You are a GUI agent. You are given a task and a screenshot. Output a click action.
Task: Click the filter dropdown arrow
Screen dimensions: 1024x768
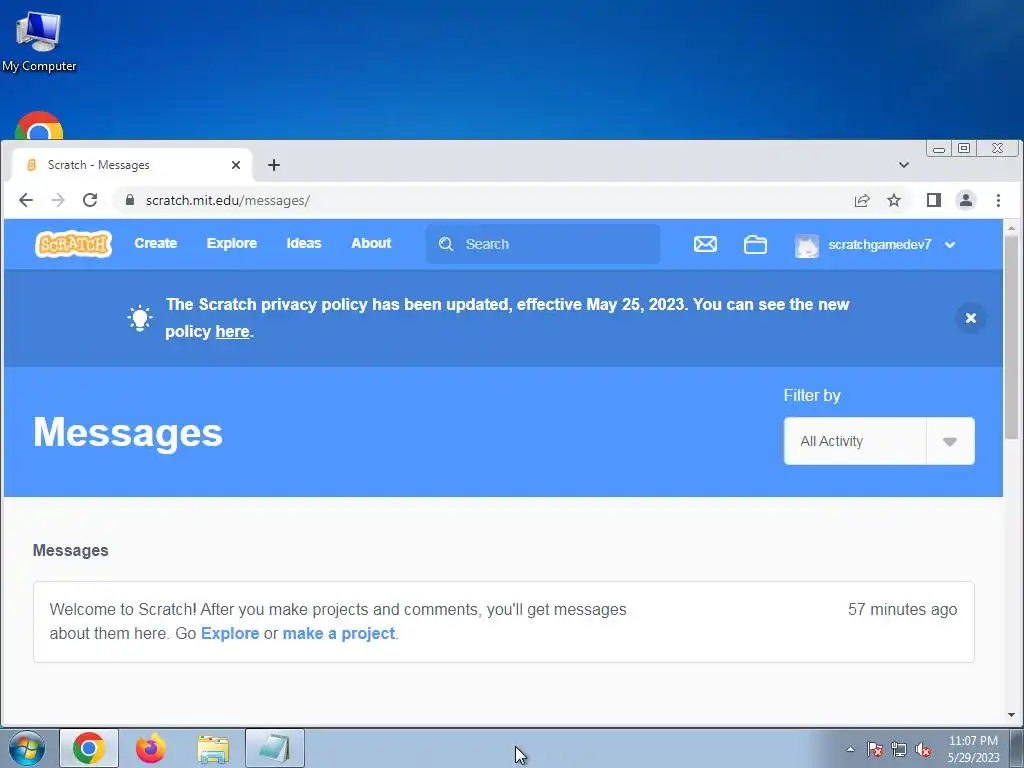point(950,441)
